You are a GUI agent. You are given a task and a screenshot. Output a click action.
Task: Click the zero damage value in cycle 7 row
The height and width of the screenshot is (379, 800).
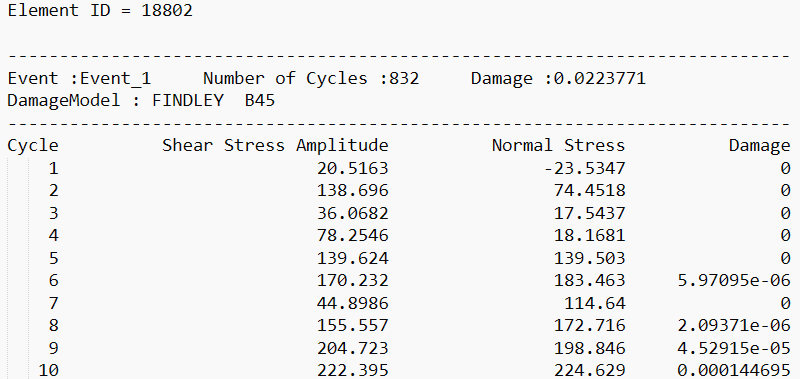[785, 303]
